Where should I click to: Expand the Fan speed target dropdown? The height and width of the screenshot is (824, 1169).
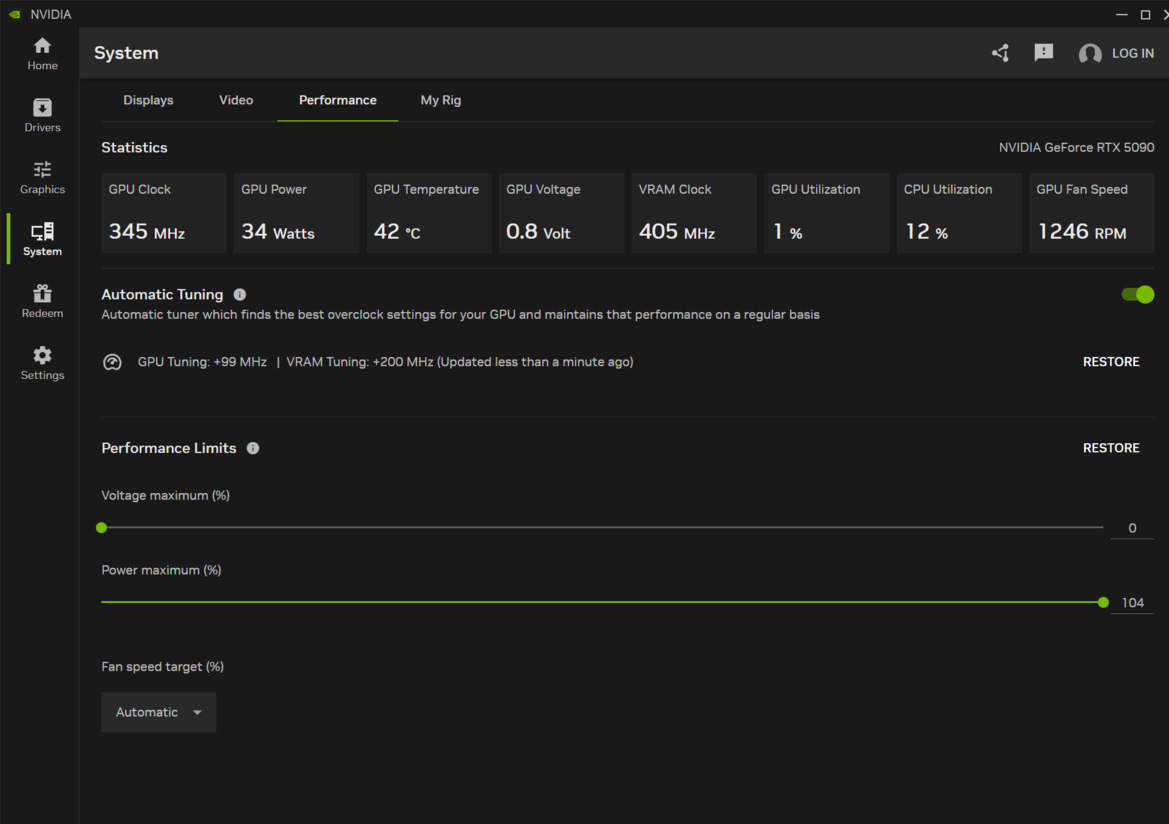point(159,712)
